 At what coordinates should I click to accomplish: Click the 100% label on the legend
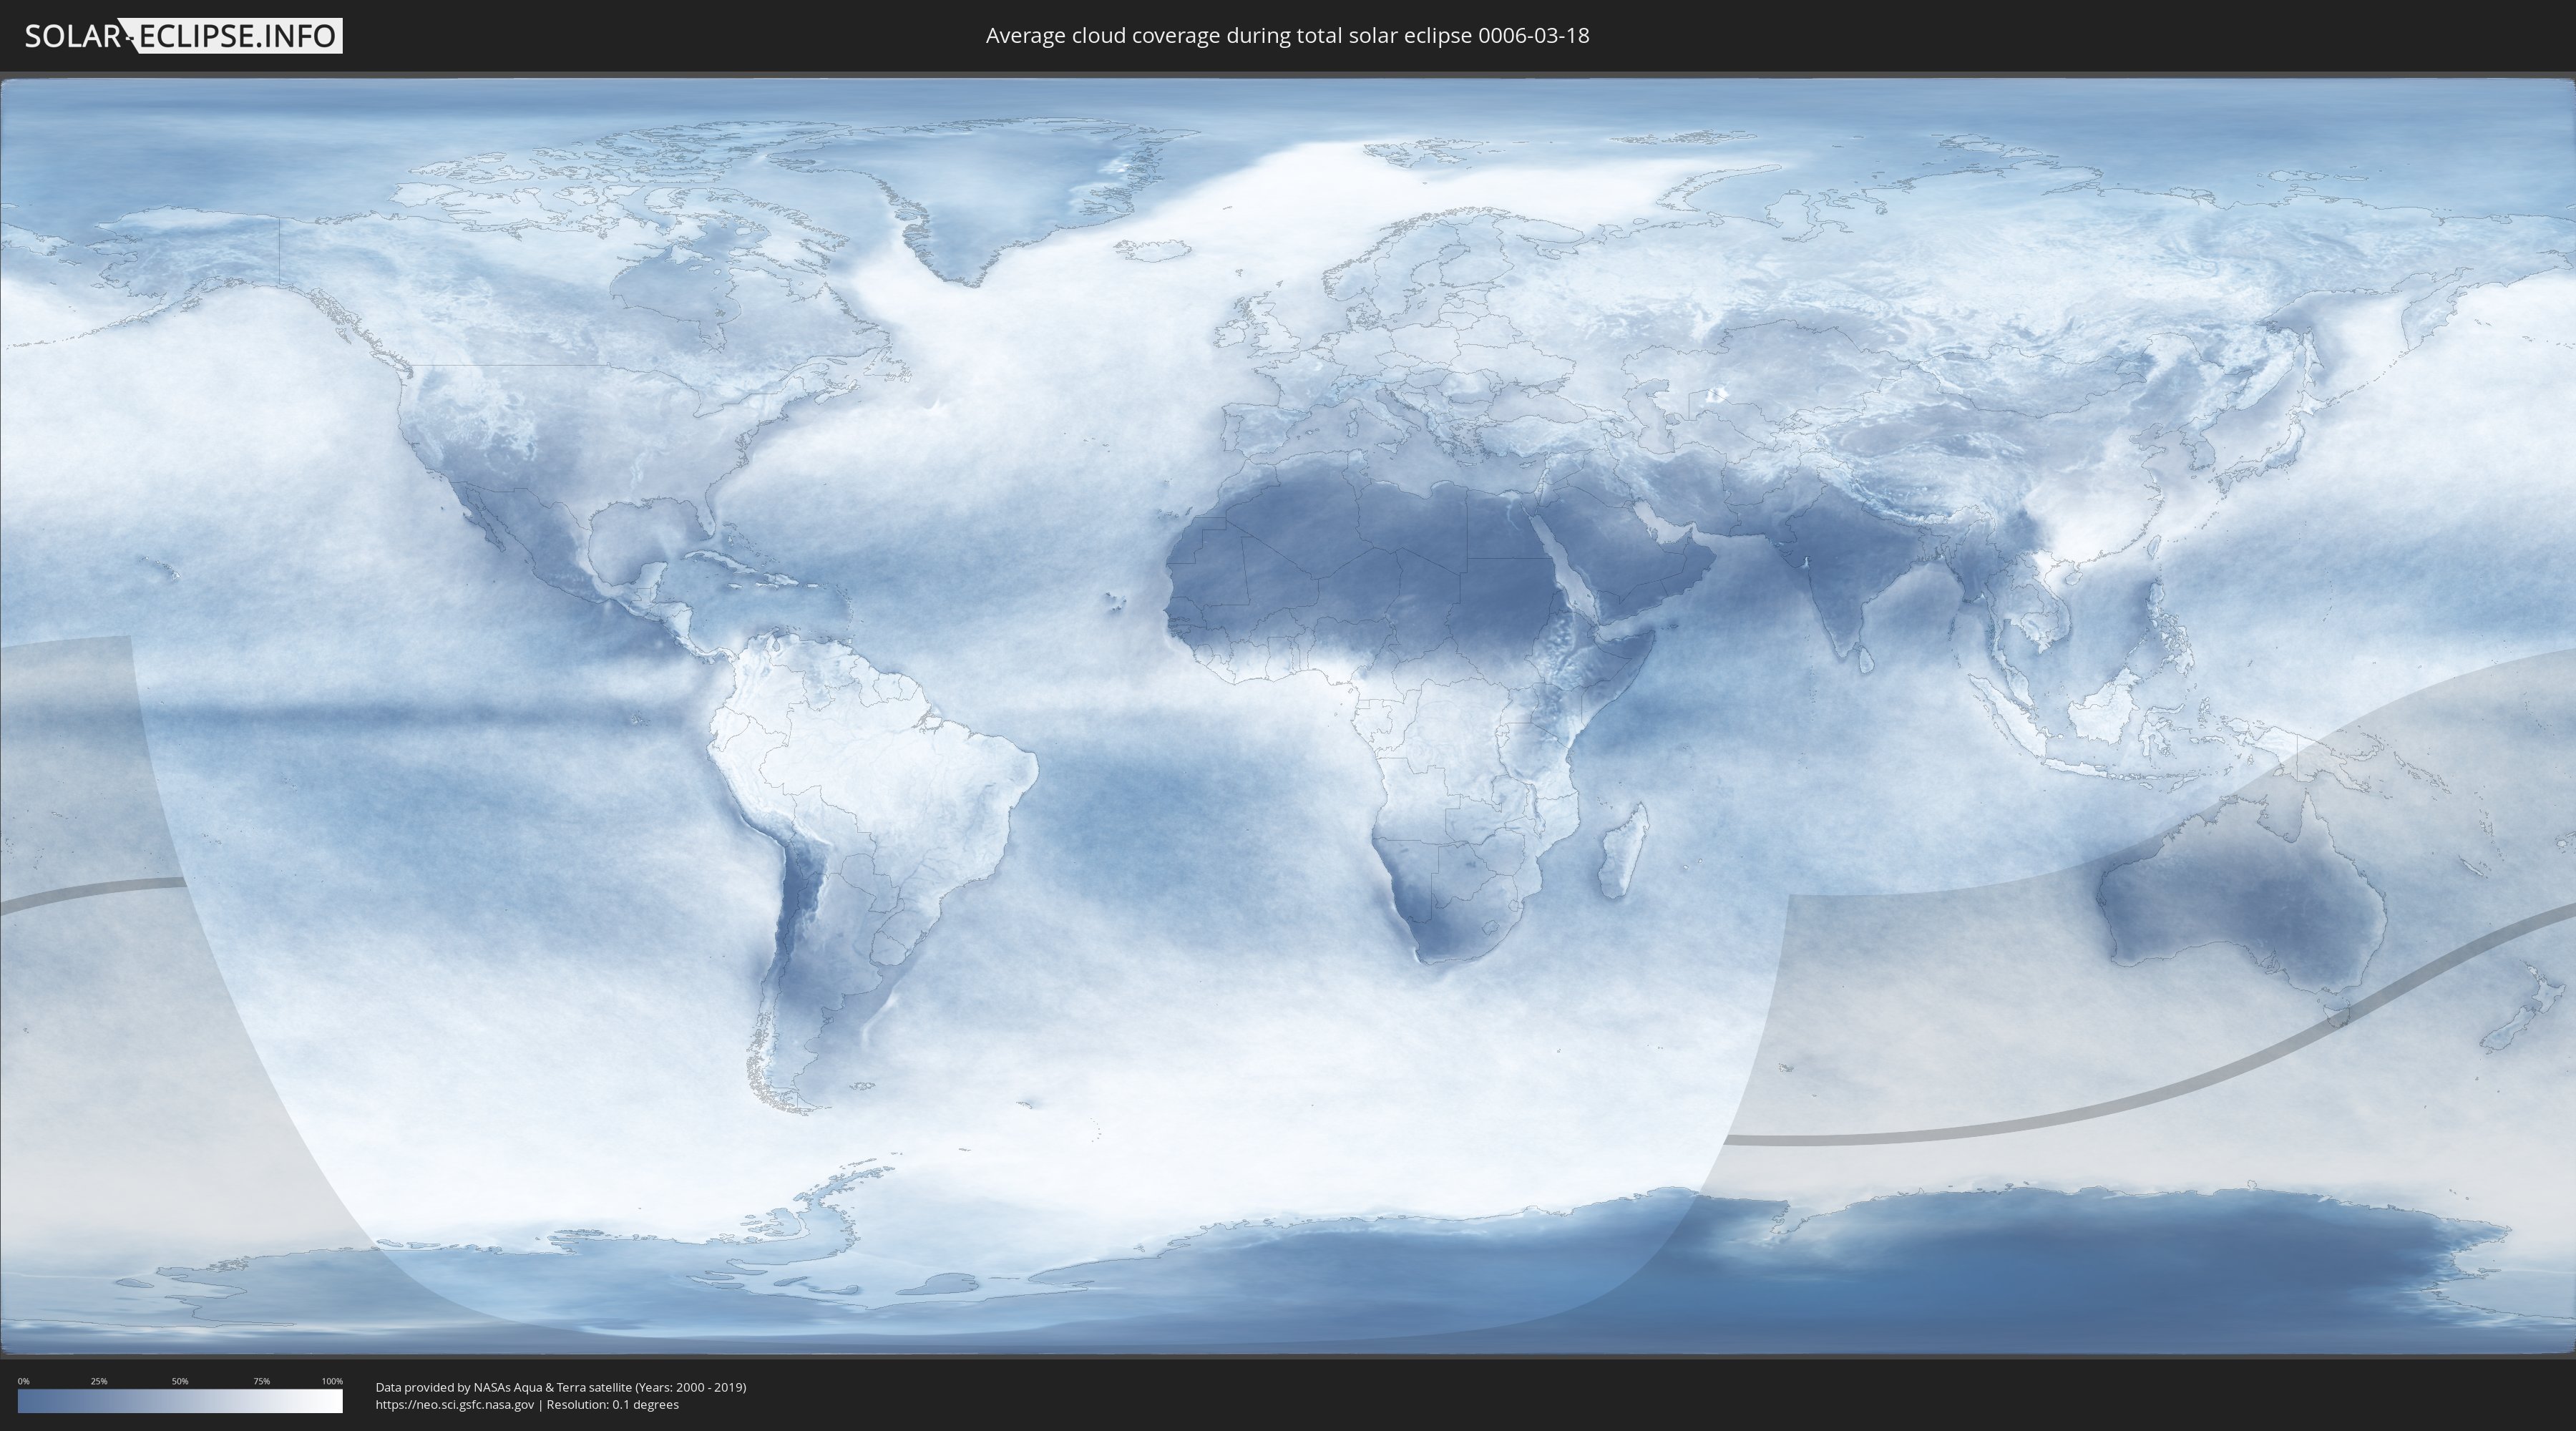click(332, 1381)
